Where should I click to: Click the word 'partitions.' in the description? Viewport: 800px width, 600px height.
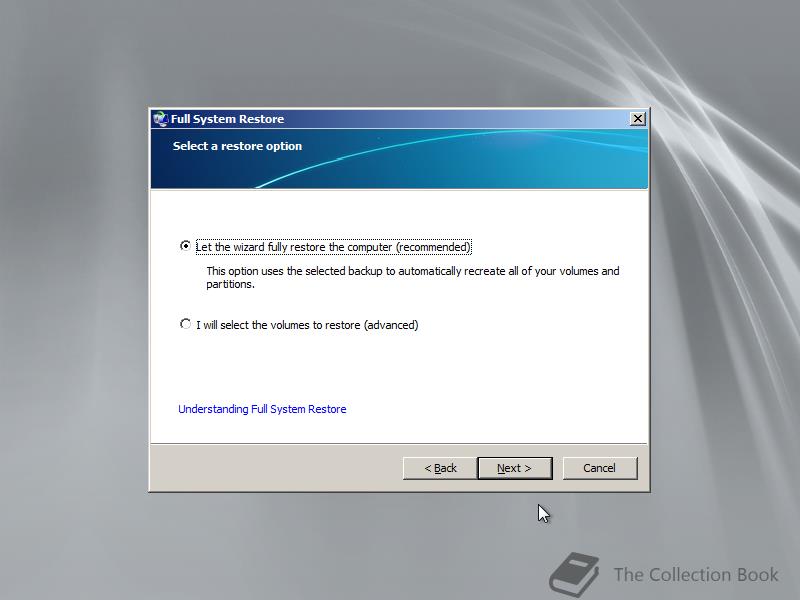click(x=230, y=284)
